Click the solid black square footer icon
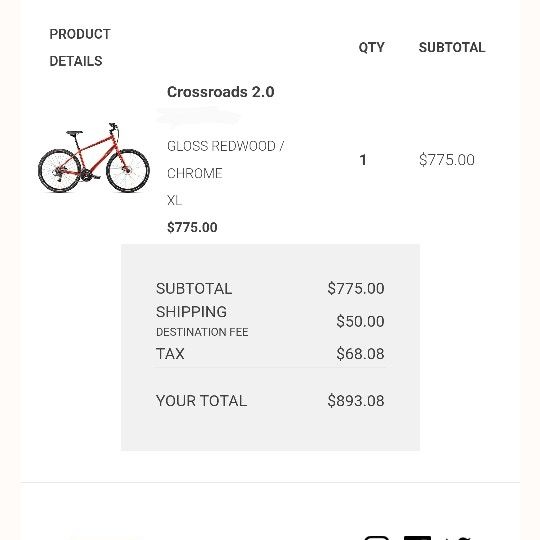540x540 pixels. click(417, 538)
